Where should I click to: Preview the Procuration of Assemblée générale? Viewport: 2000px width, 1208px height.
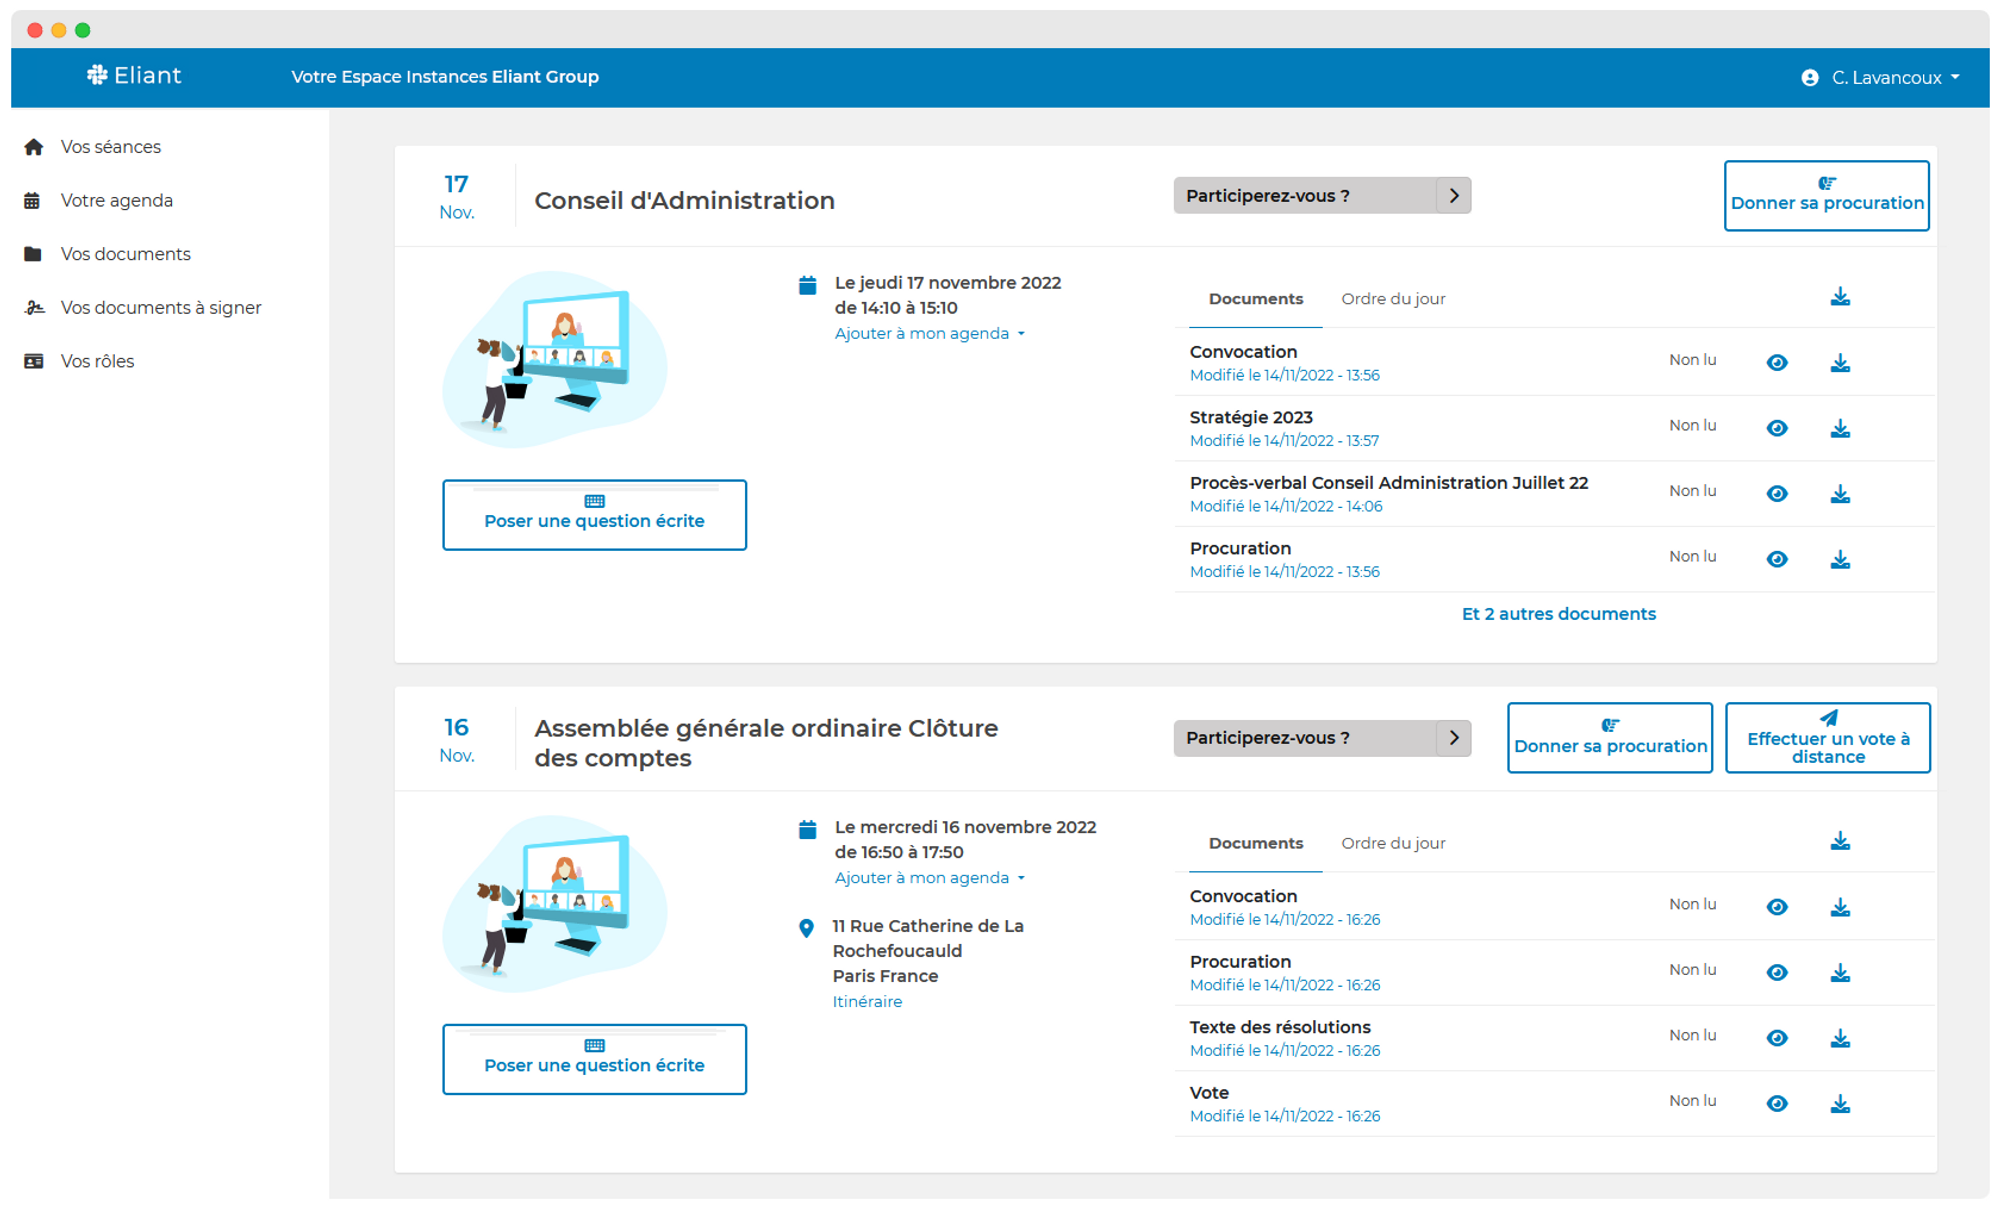(1776, 972)
